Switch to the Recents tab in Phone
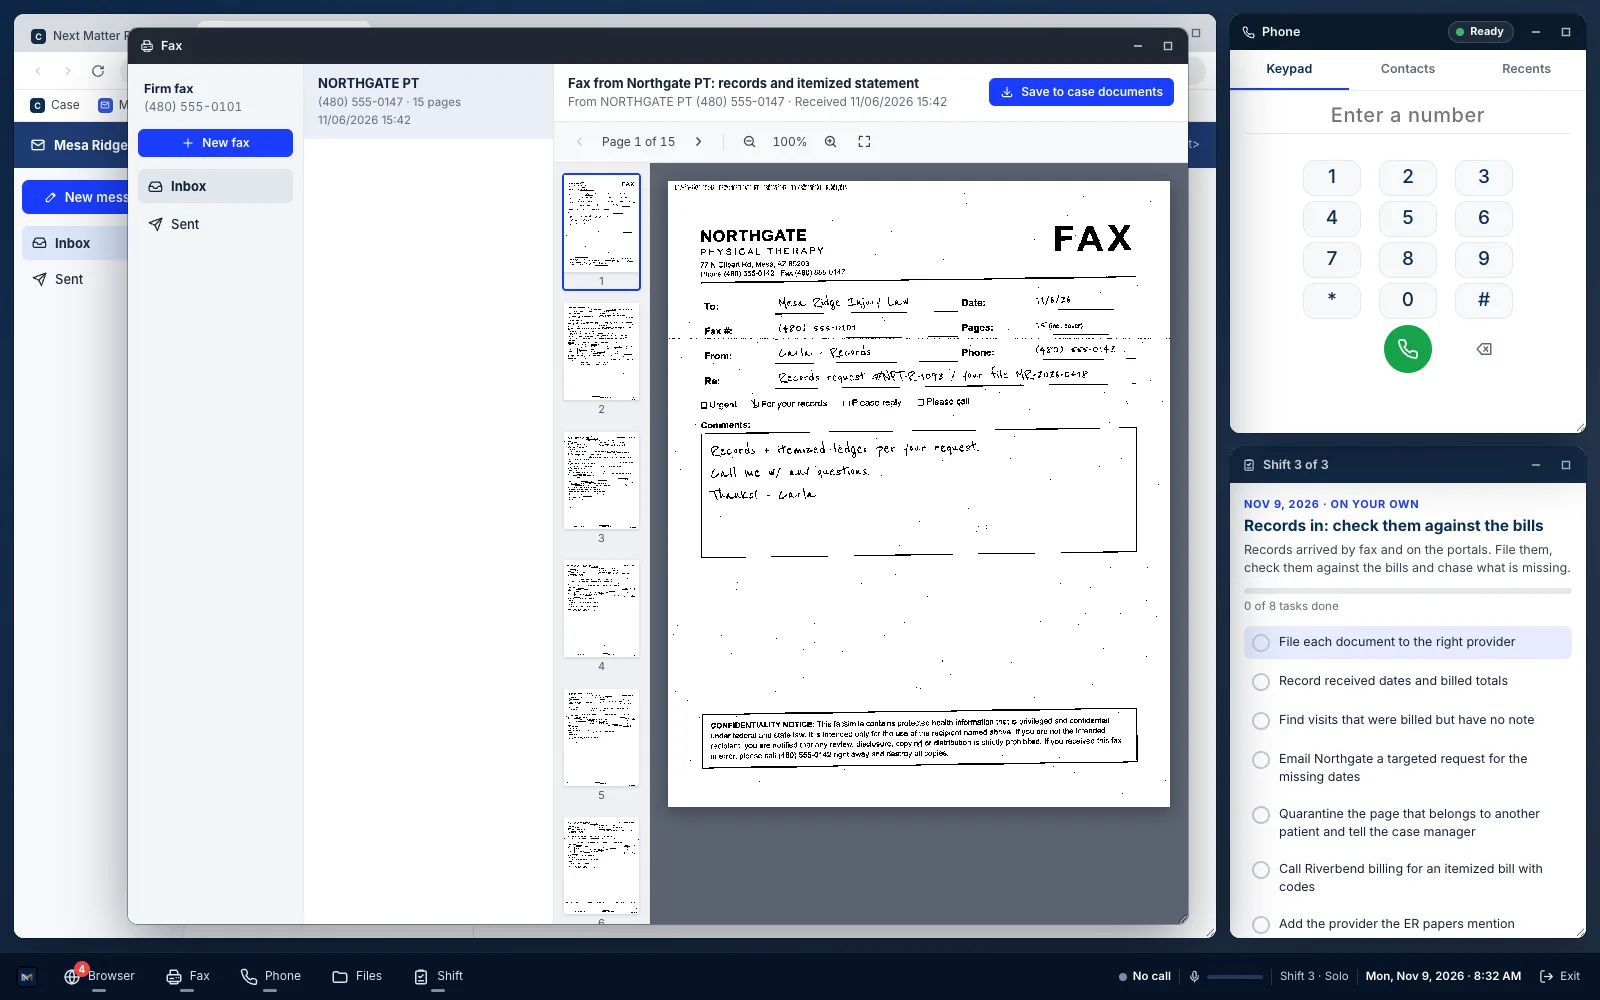The height and width of the screenshot is (1000, 1600). point(1526,69)
